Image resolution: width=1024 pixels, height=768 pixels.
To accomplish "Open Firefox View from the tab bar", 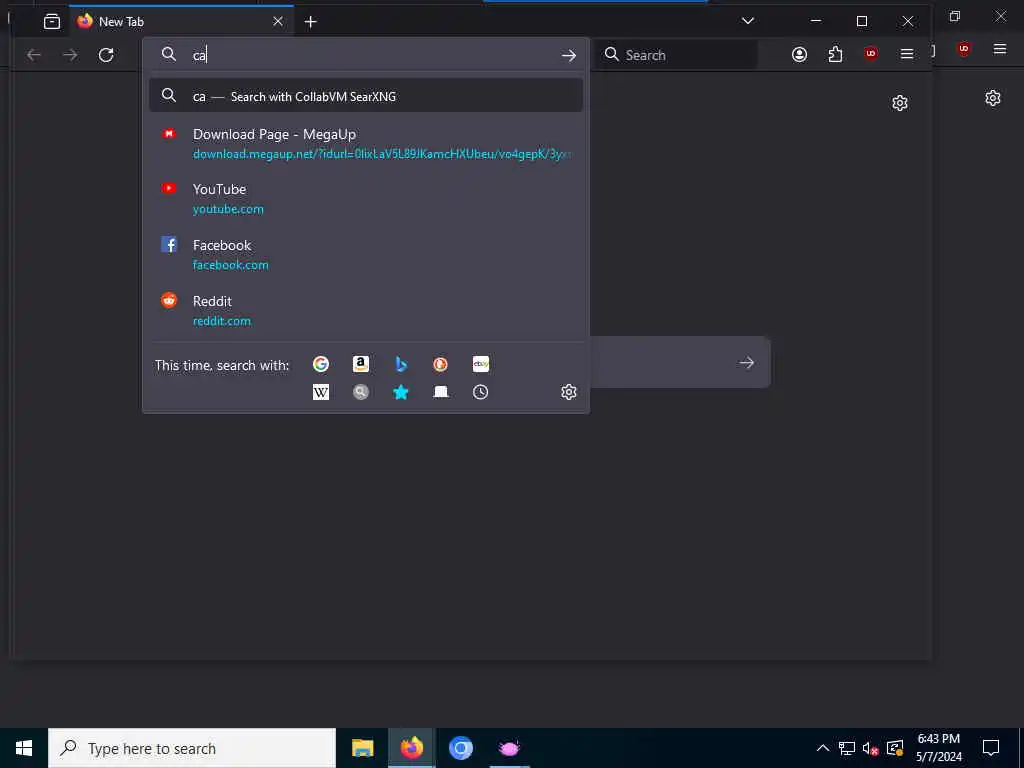I will pos(52,22).
